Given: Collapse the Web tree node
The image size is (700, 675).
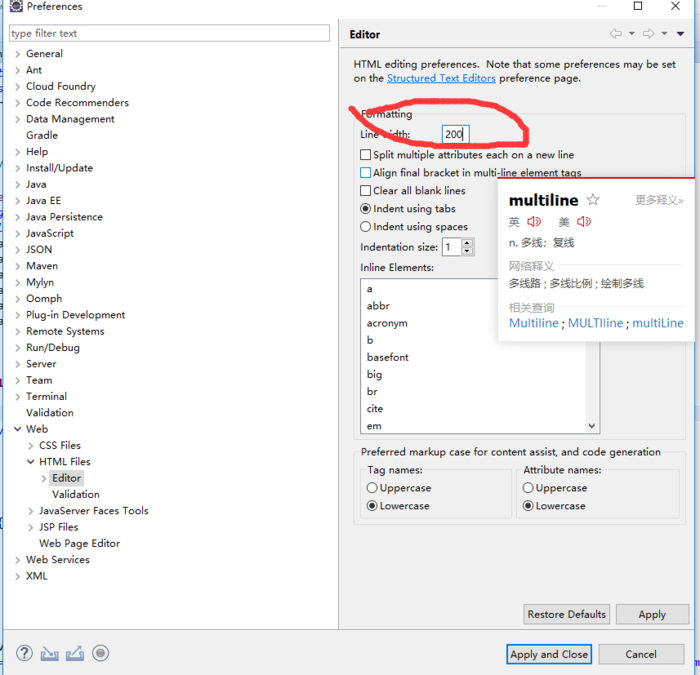Looking at the screenshot, I should pyautogui.click(x=17, y=429).
